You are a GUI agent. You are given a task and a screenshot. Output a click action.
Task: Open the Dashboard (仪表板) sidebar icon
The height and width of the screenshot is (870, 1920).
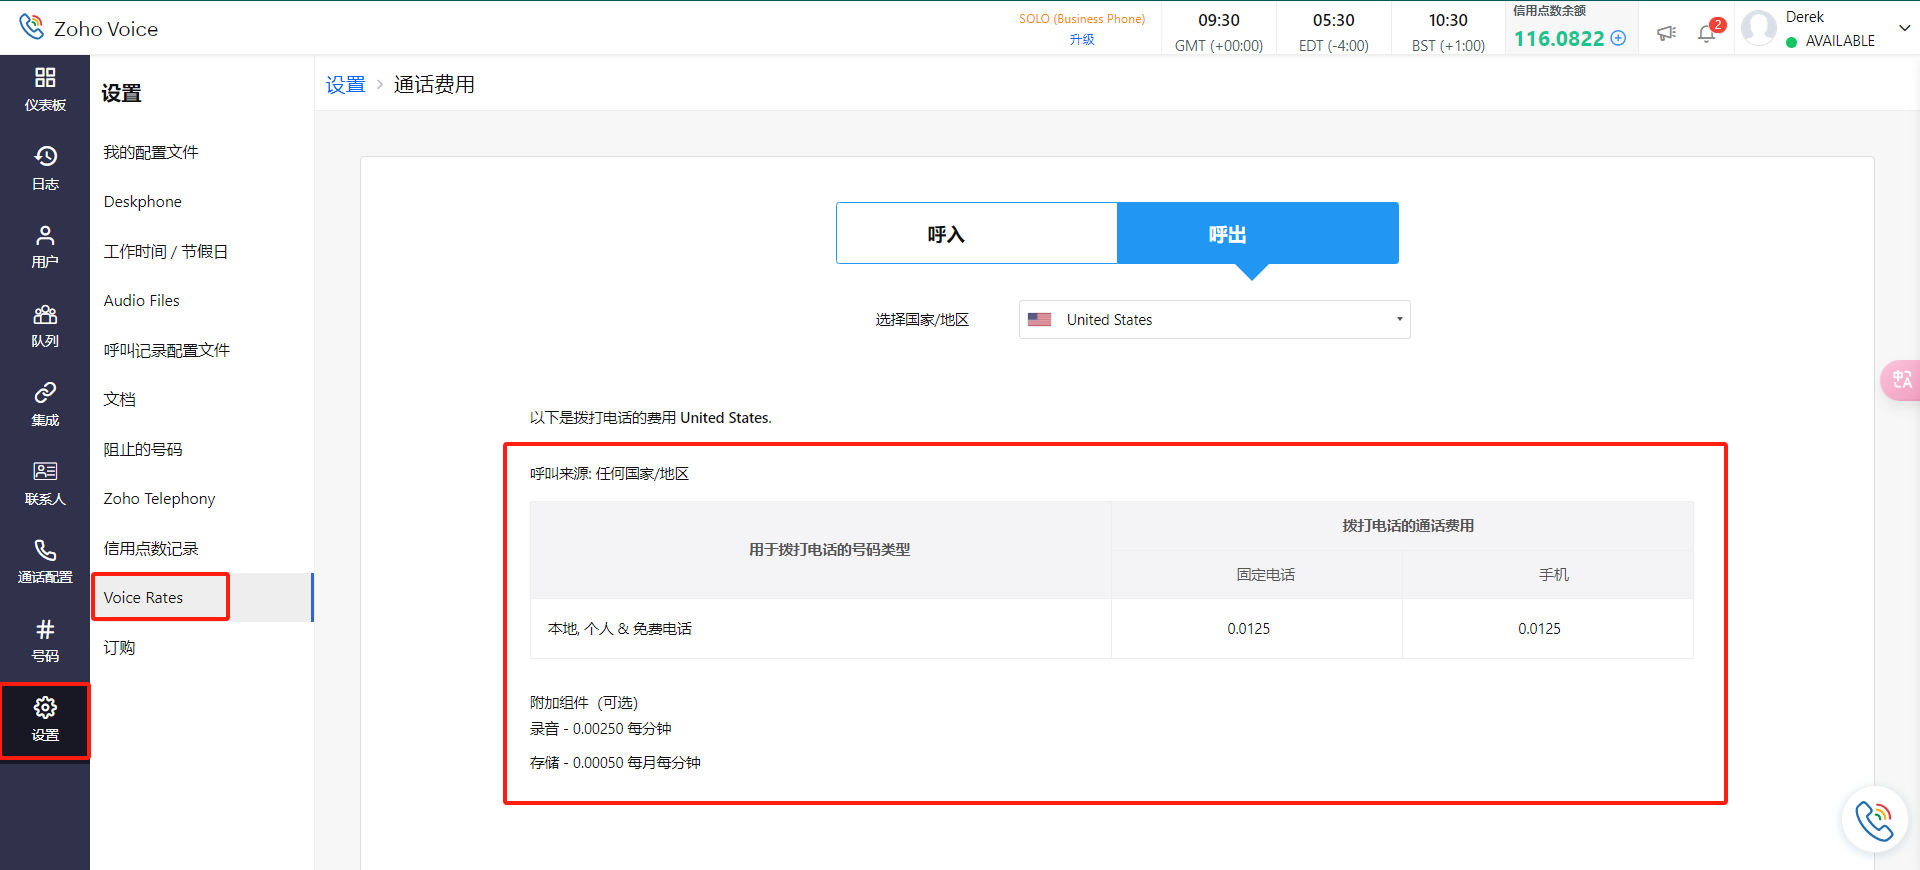[45, 89]
